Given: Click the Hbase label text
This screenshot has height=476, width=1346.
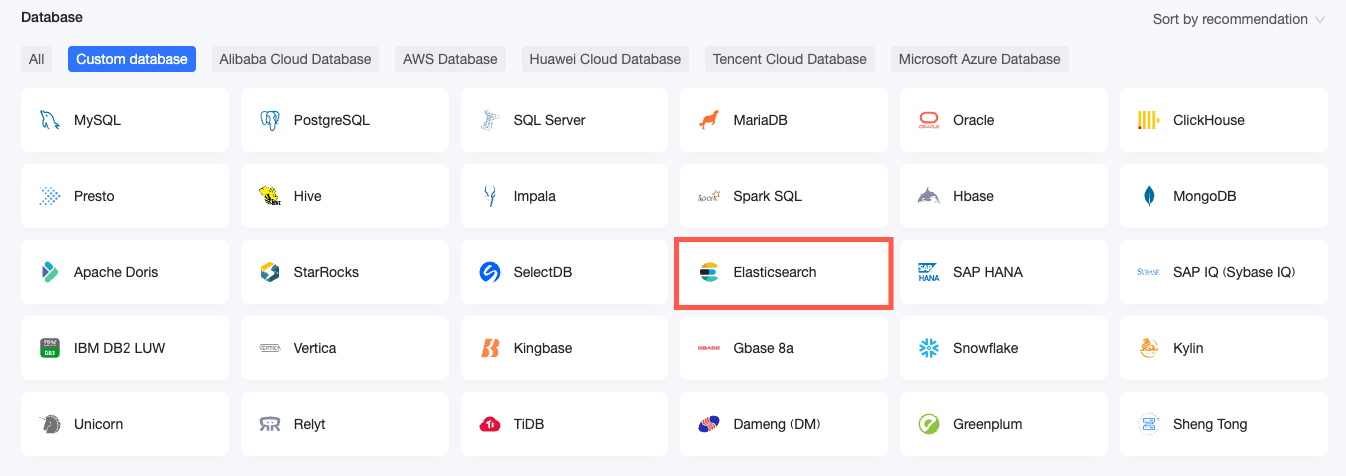Looking at the screenshot, I should (974, 196).
